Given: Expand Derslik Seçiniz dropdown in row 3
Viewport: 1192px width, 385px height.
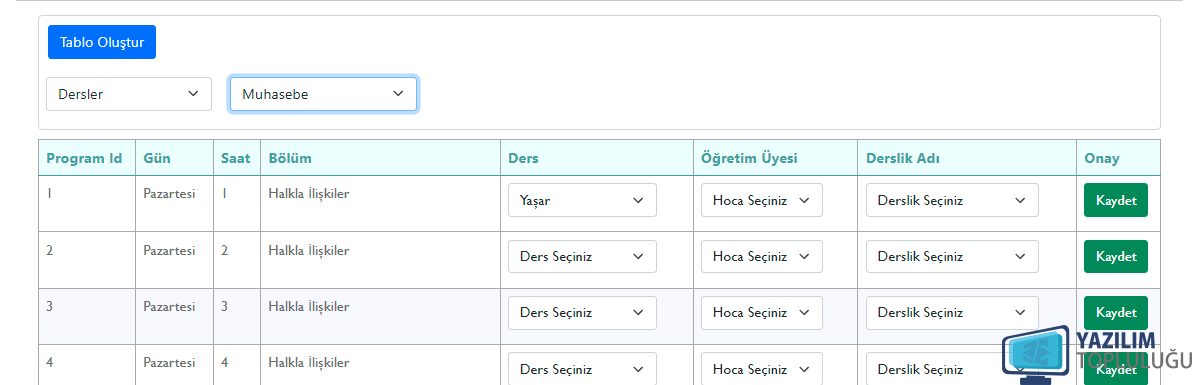Looking at the screenshot, I should click(953, 313).
